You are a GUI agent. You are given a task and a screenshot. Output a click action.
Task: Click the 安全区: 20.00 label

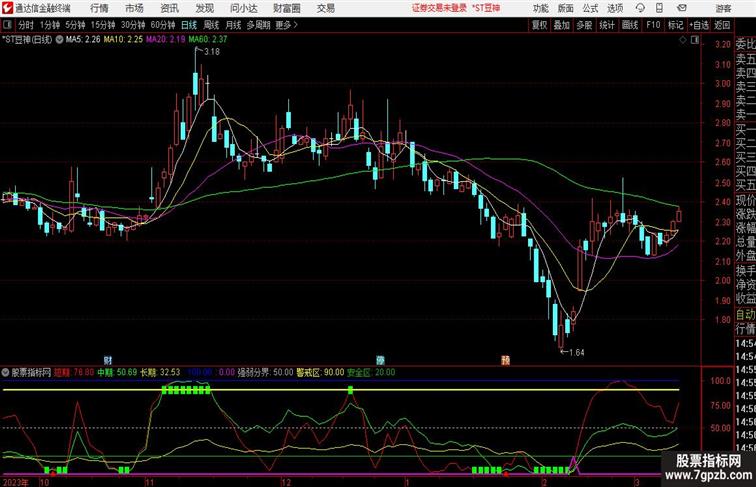click(x=371, y=372)
